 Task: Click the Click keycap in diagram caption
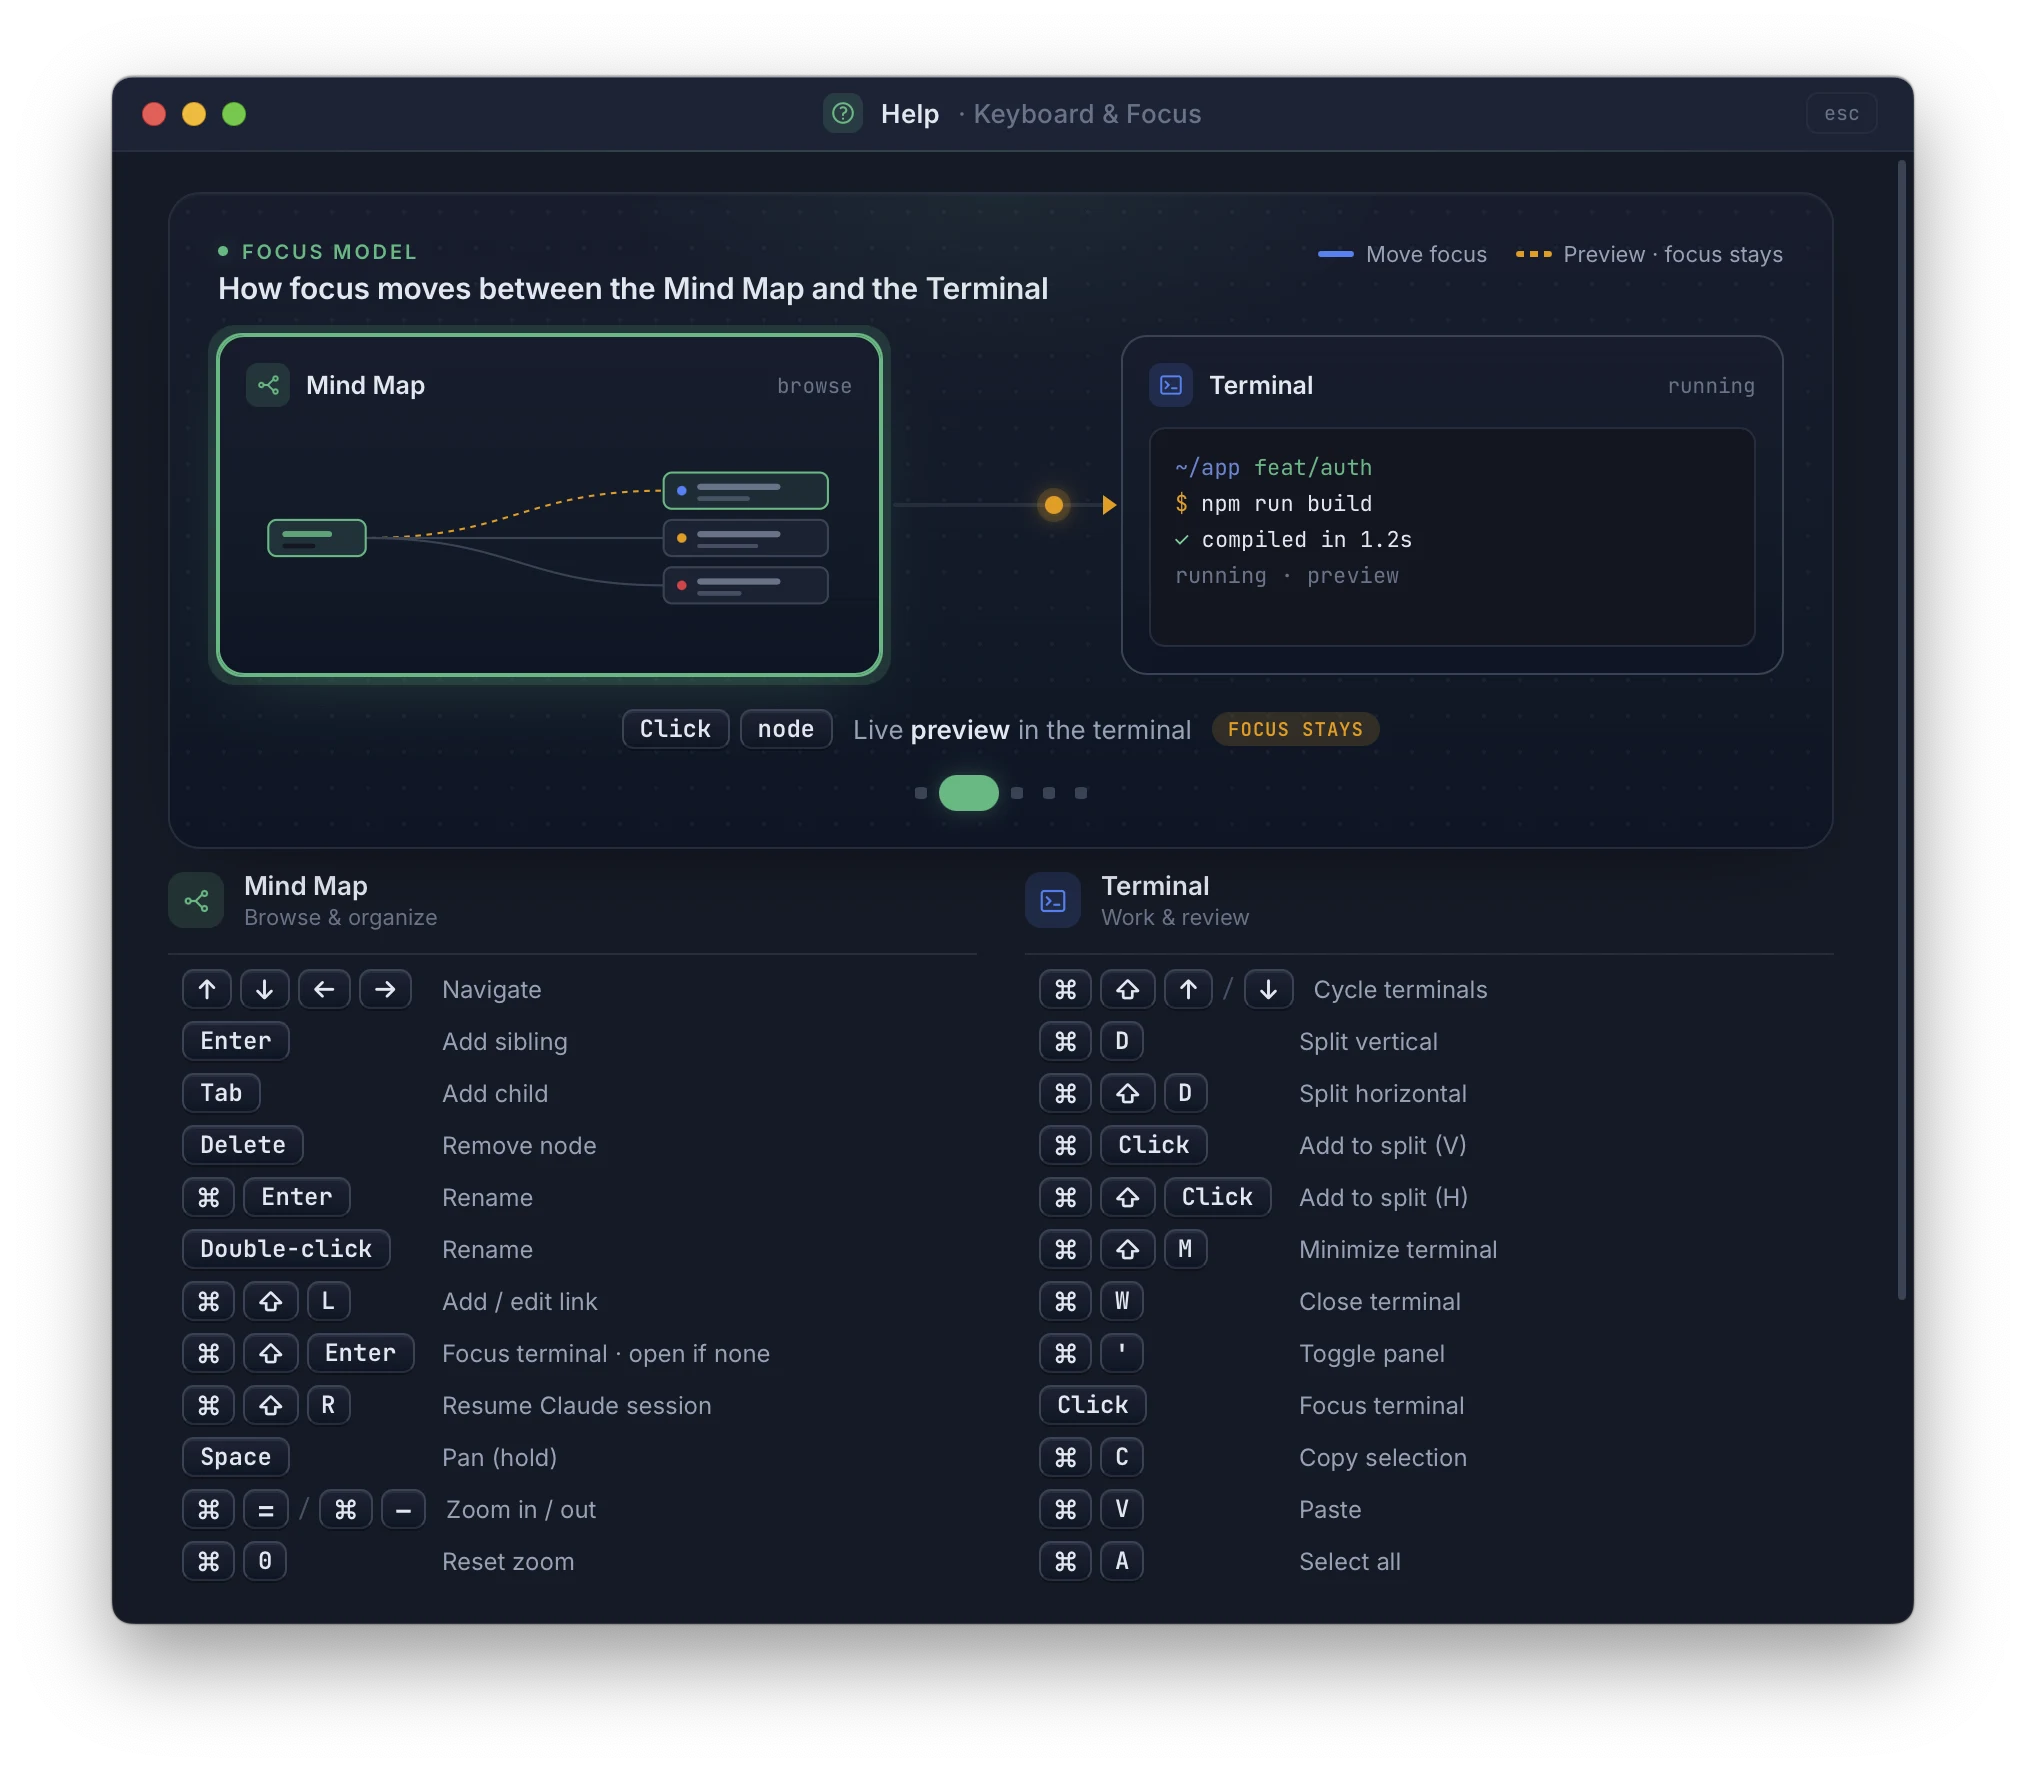coord(675,729)
